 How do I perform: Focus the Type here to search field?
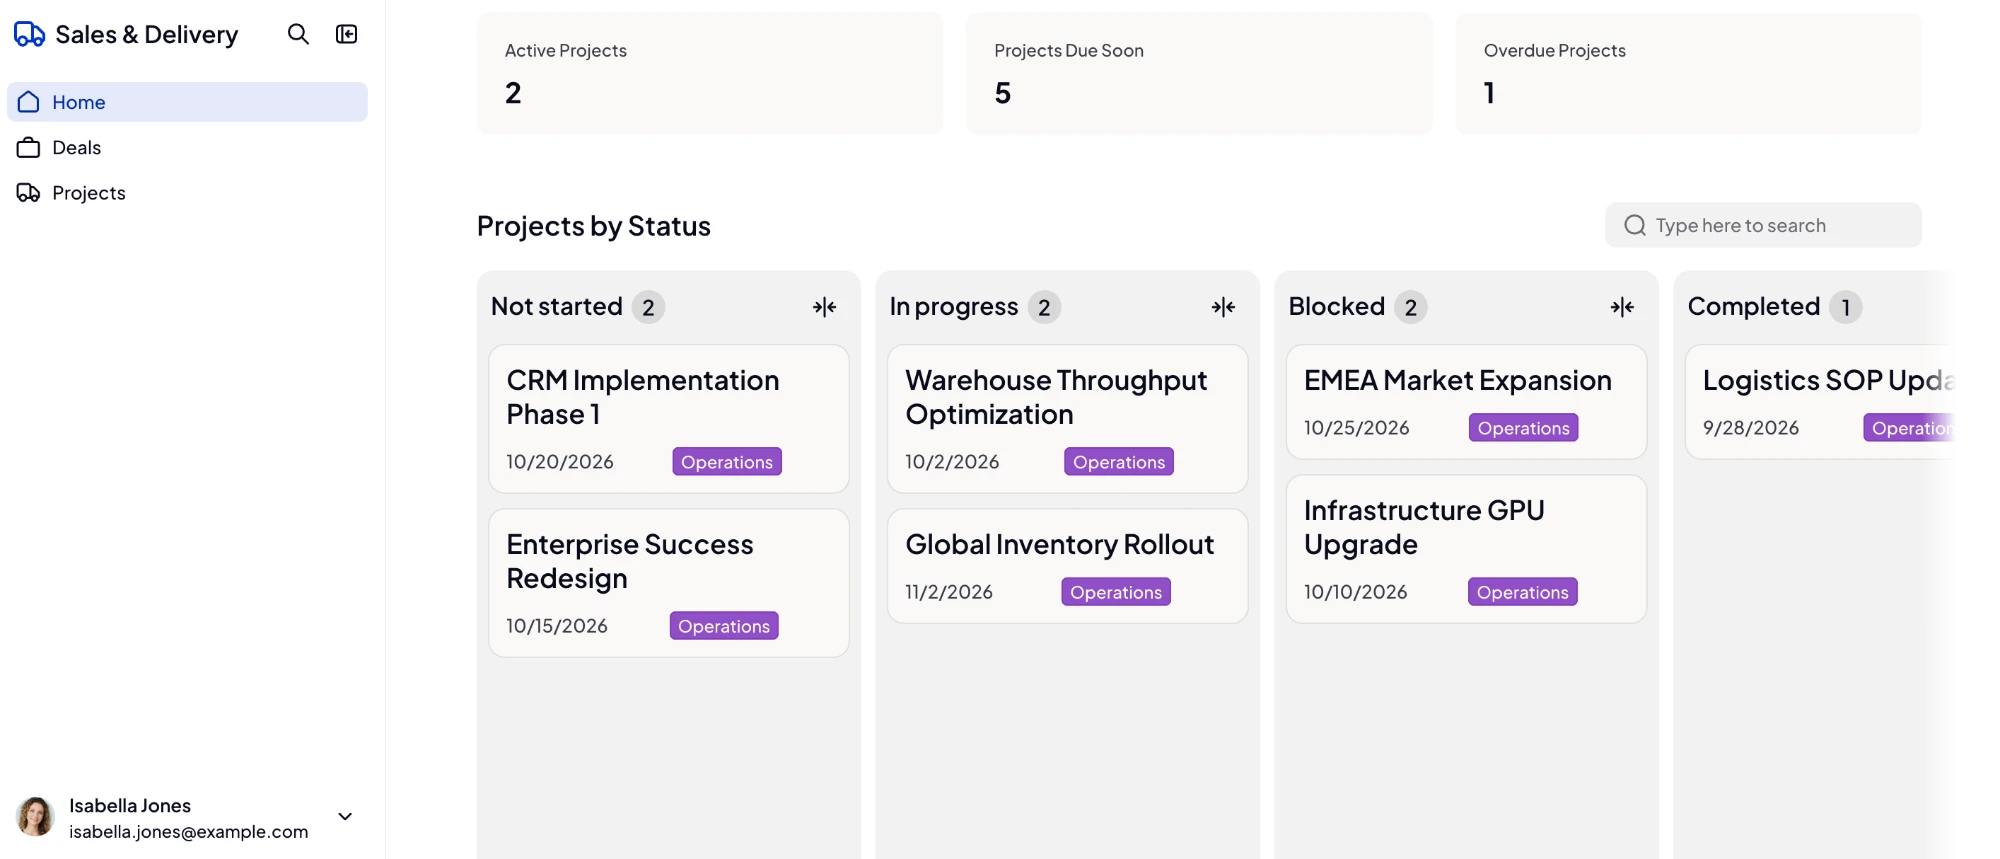point(1763,225)
